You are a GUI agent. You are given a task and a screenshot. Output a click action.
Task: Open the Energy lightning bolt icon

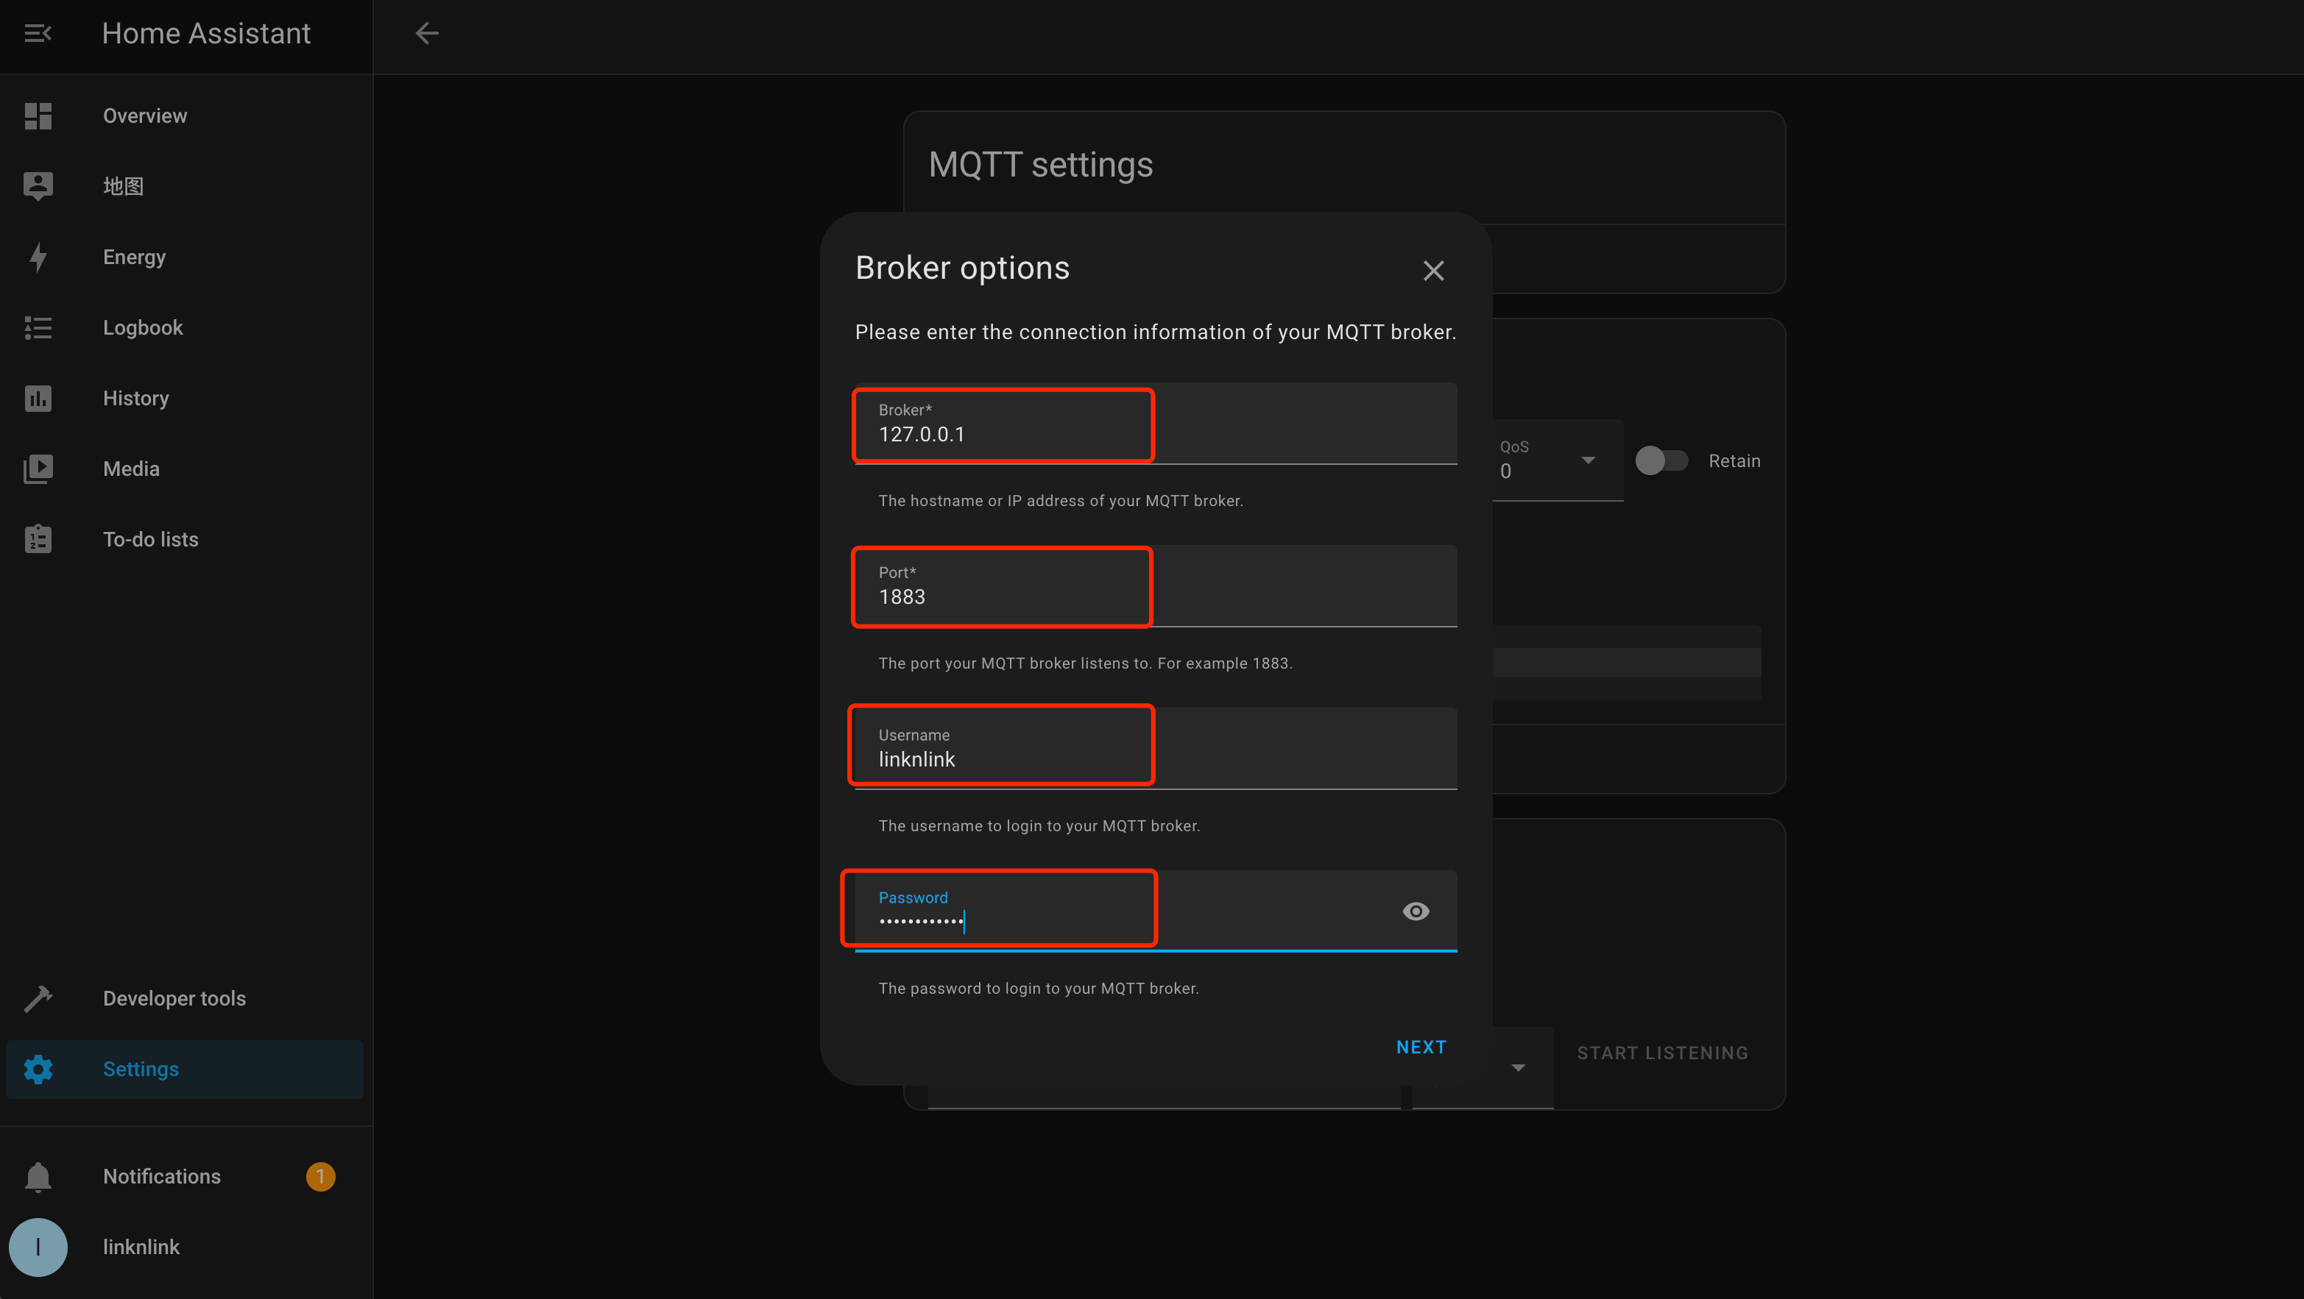click(38, 257)
